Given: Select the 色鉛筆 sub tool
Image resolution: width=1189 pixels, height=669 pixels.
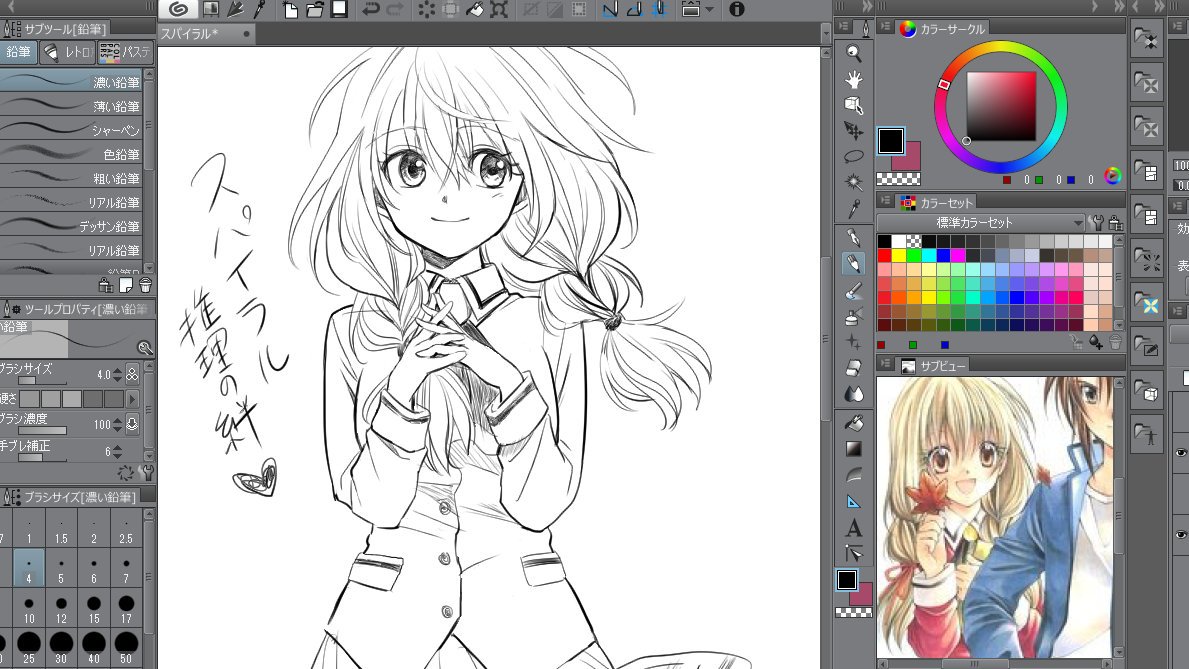Looking at the screenshot, I should (71, 154).
